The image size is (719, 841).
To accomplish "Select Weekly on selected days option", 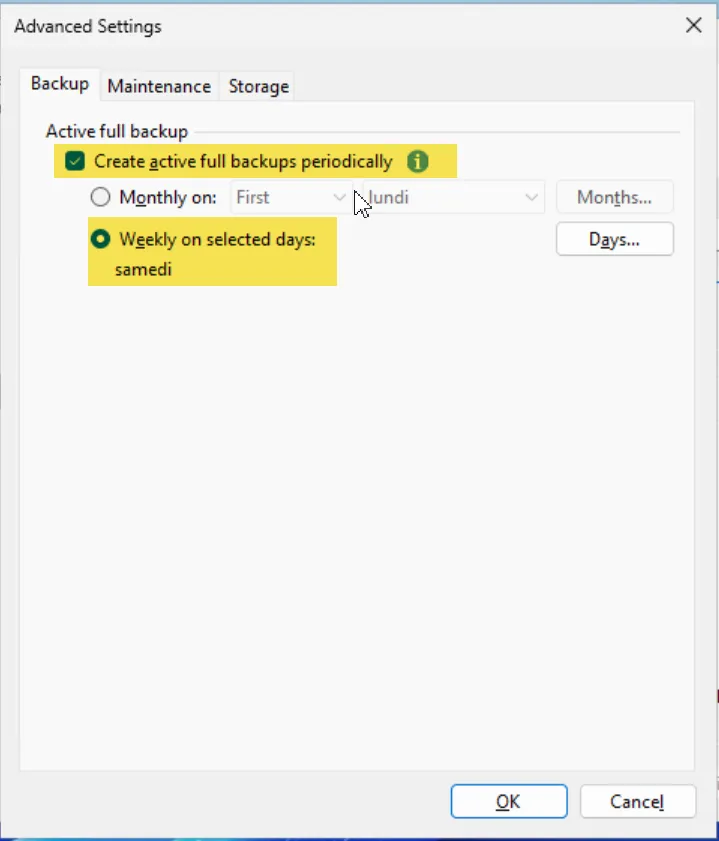I will (x=101, y=239).
